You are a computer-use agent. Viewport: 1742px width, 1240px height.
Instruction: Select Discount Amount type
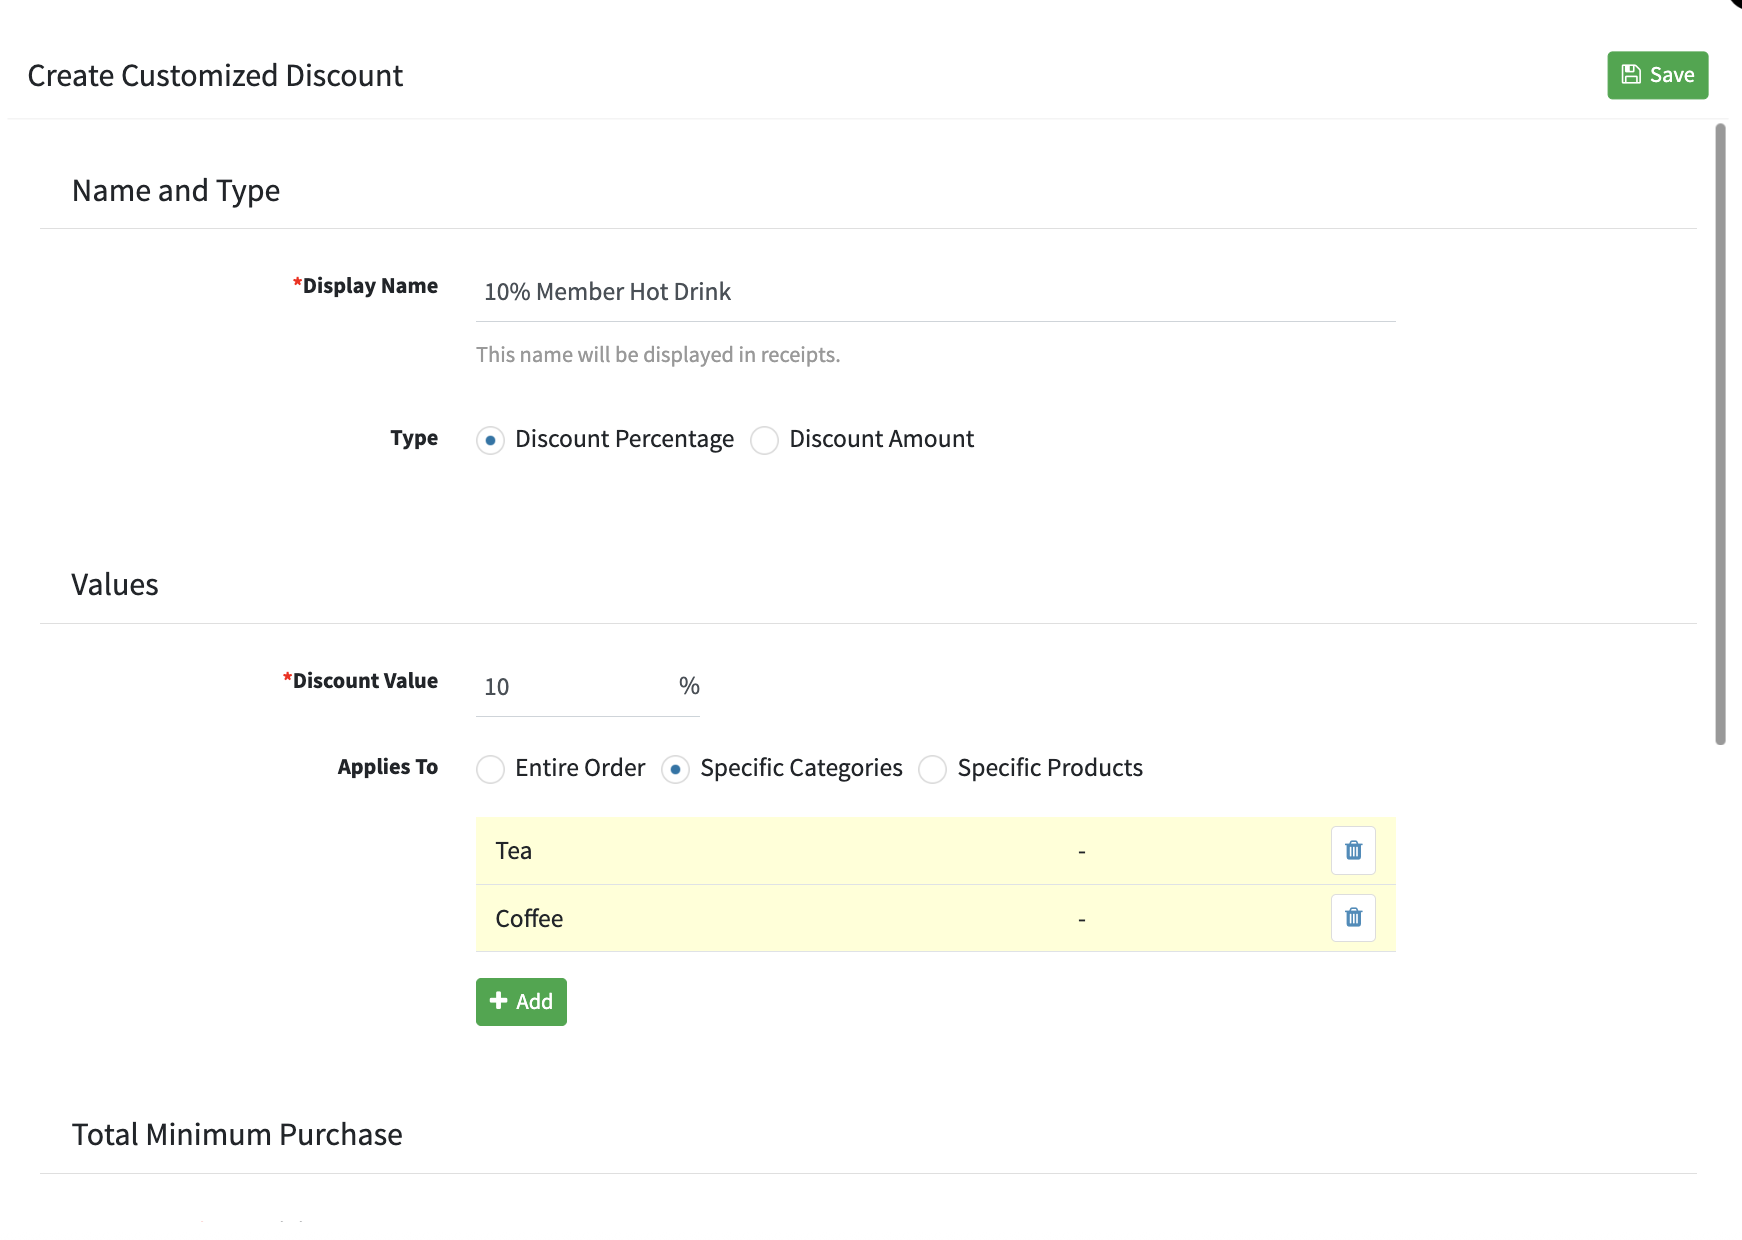765,440
